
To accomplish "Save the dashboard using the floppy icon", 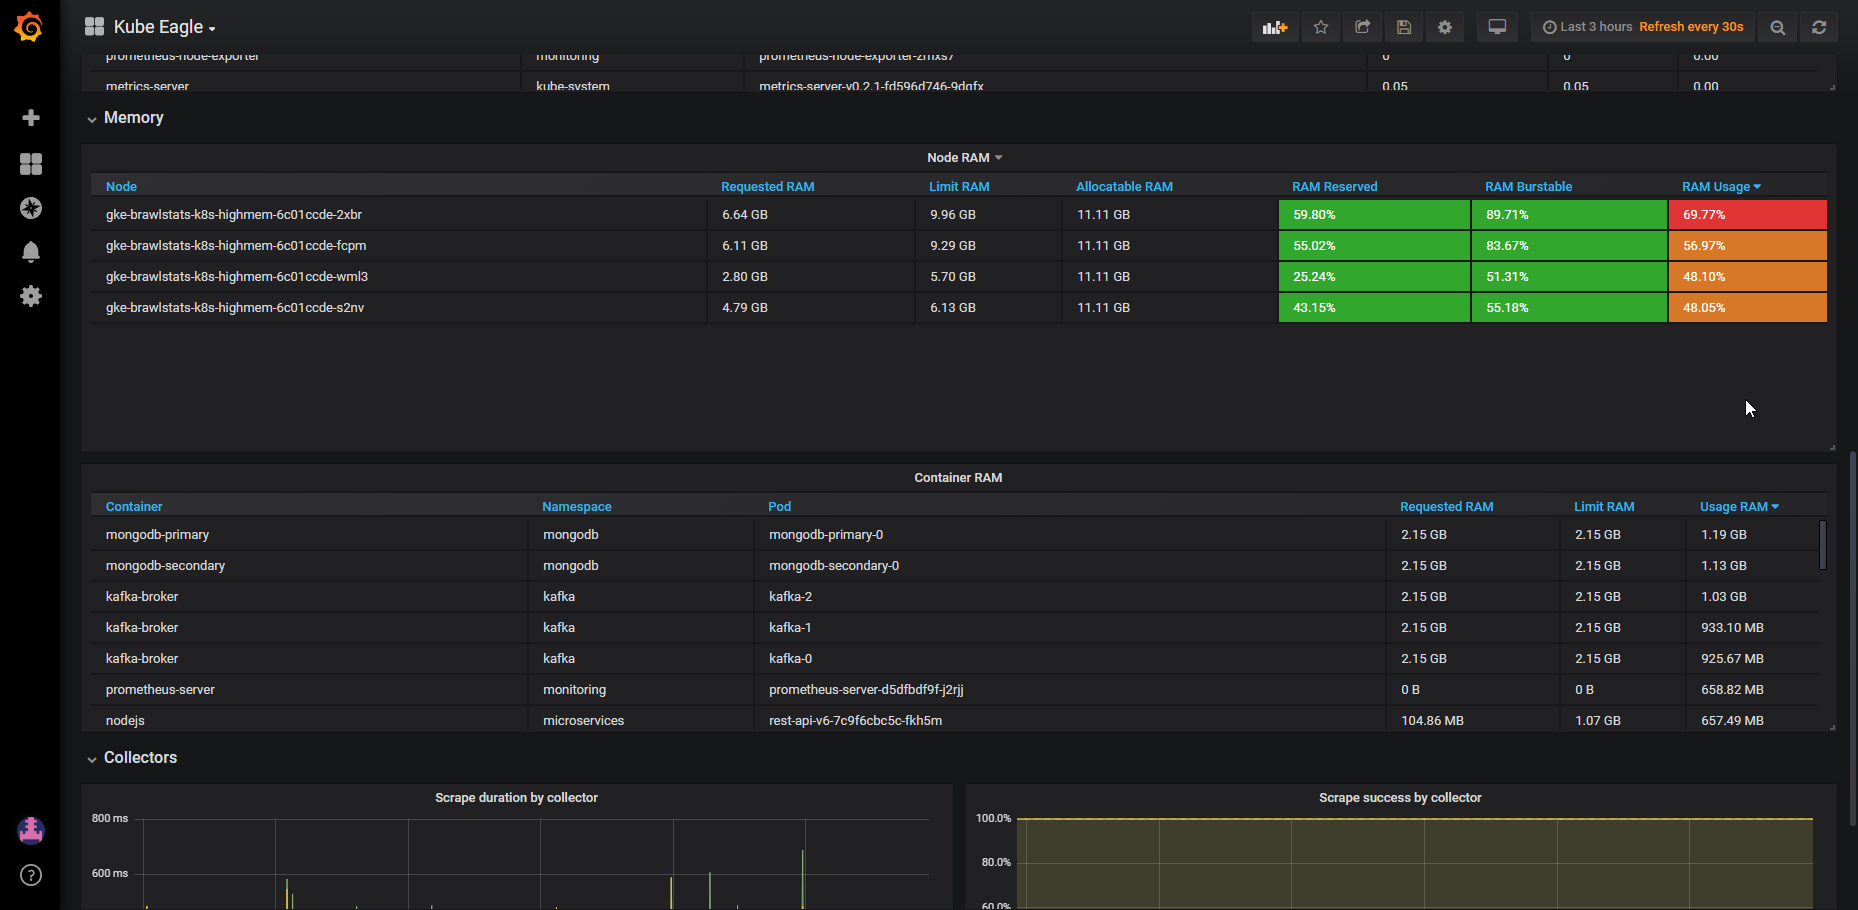I will 1404,27.
